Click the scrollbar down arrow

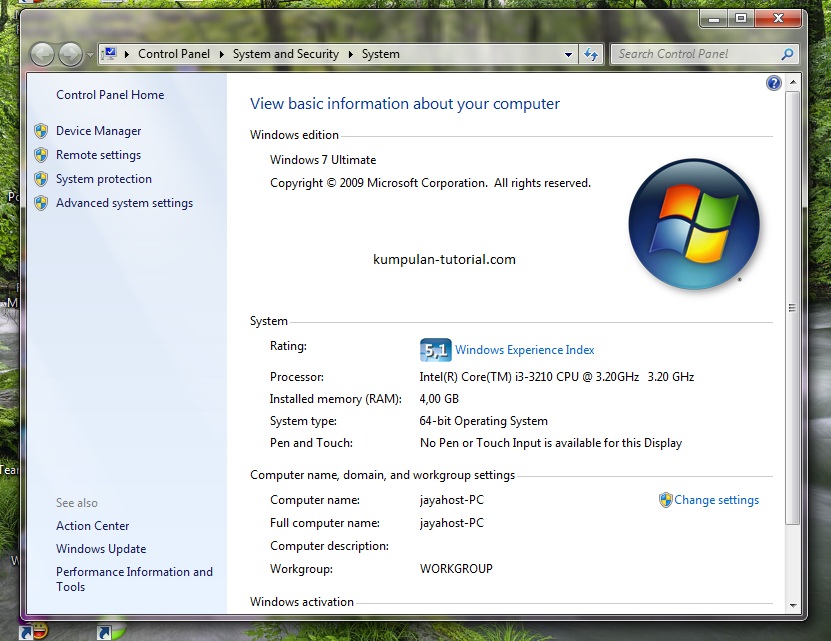tap(793, 605)
